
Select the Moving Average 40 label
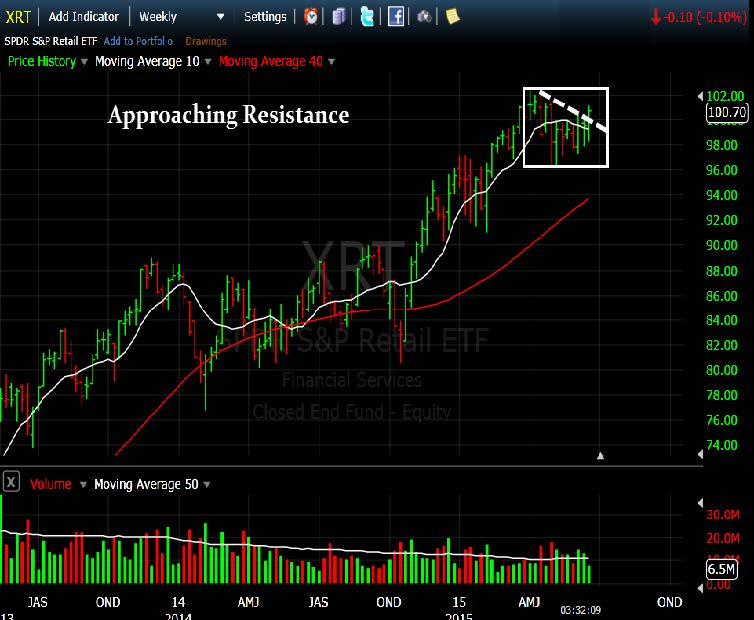271,62
